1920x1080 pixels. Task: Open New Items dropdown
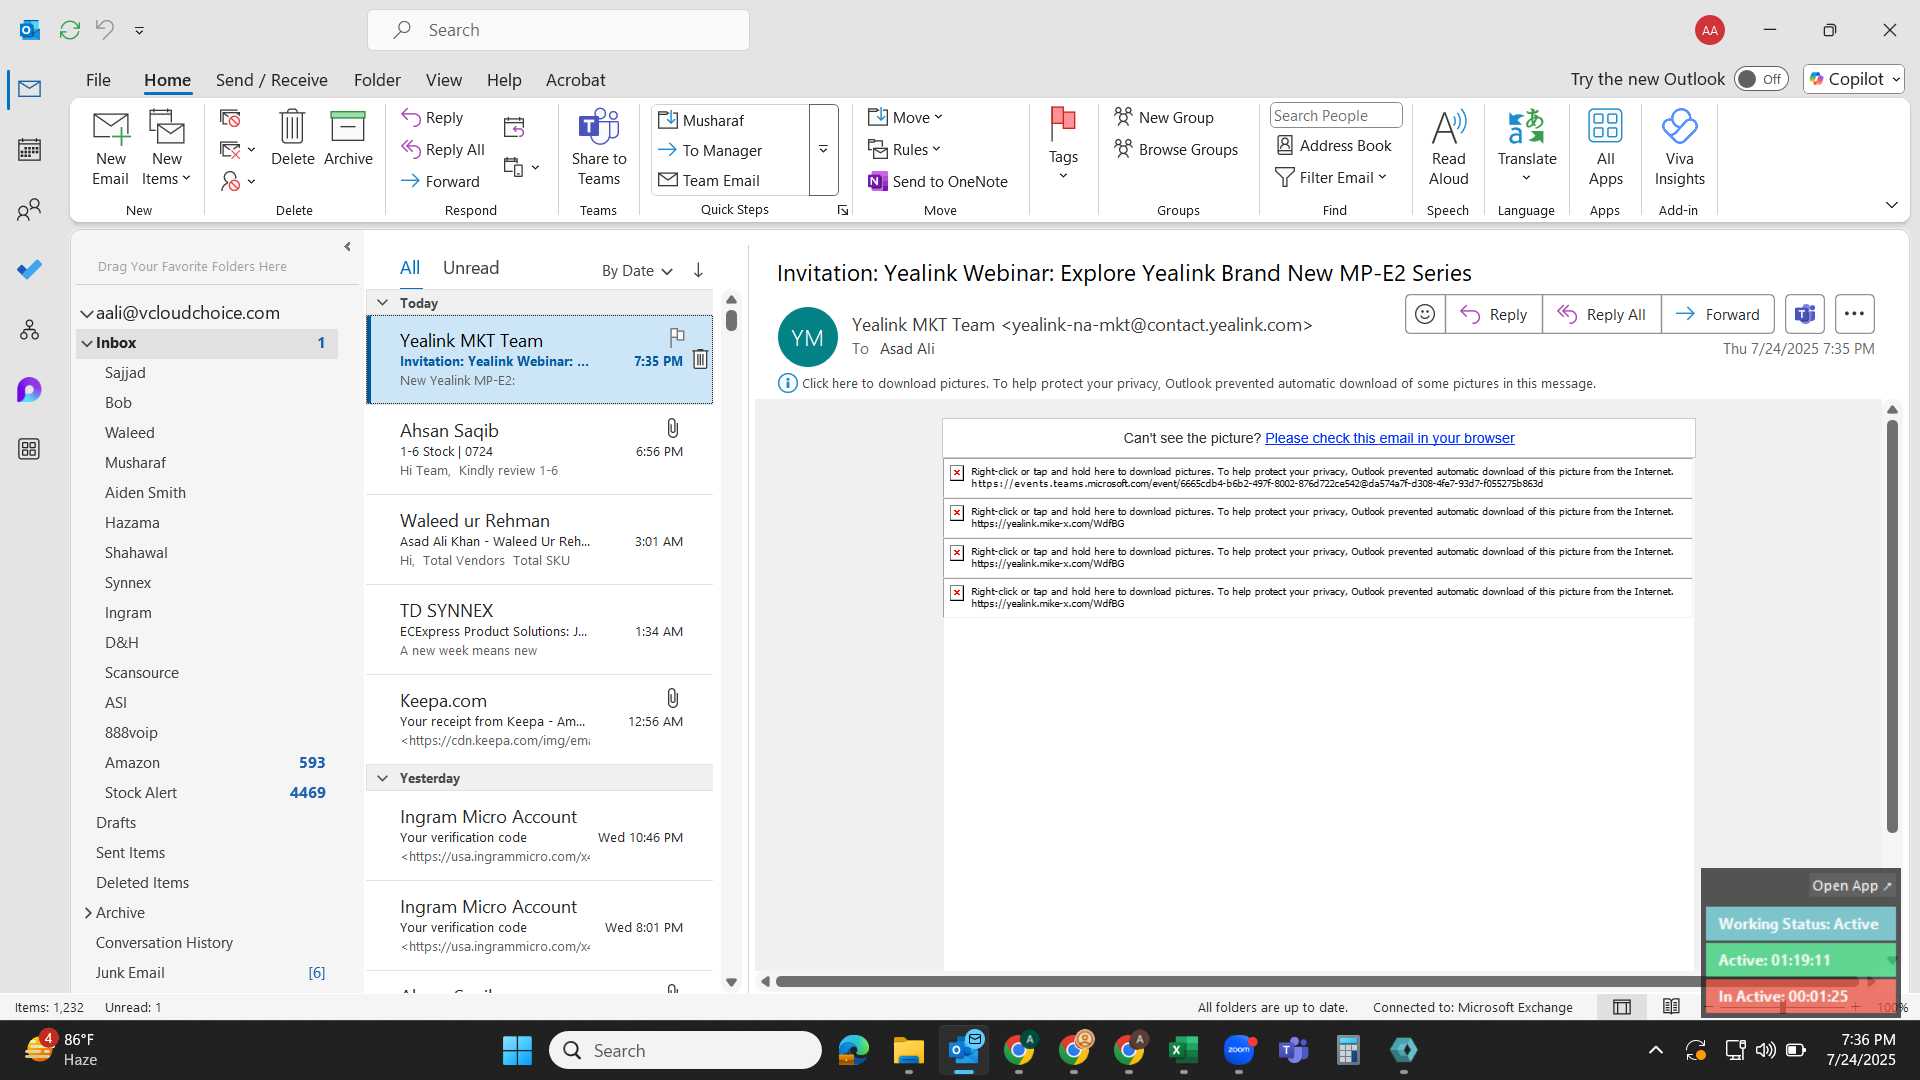(167, 148)
